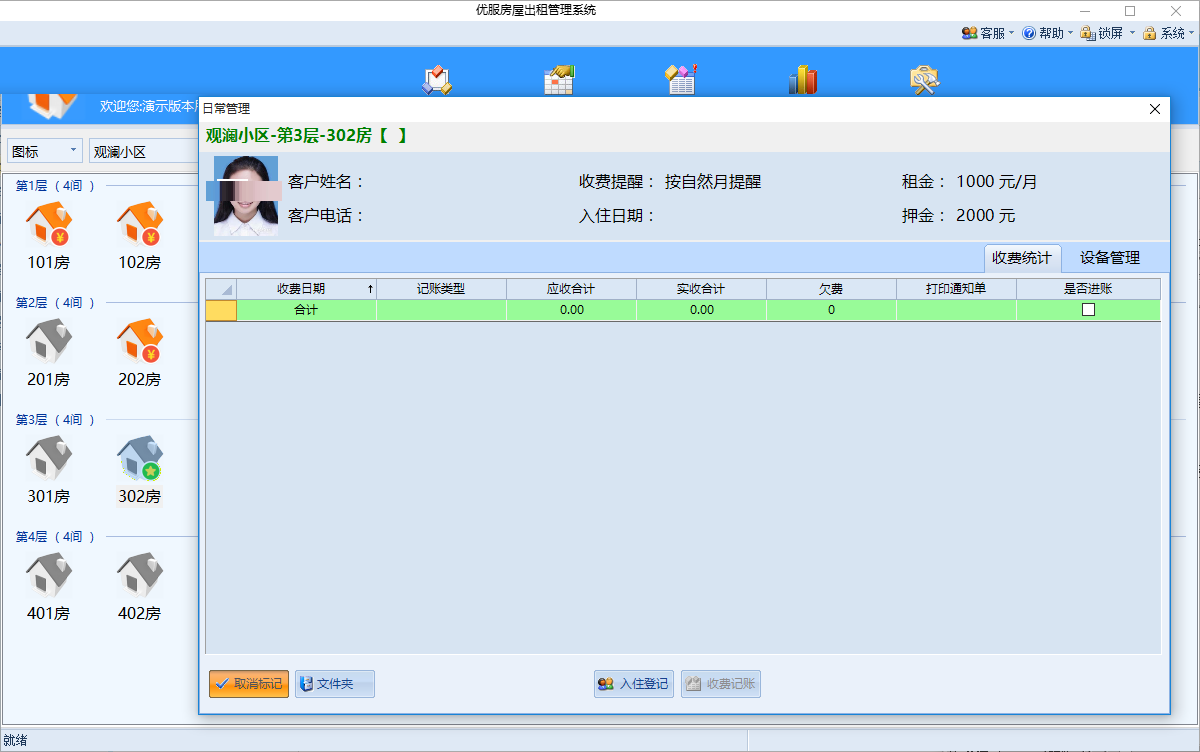The height and width of the screenshot is (752, 1200).
Task: Close the 日常管理 dialog
Action: tap(1155, 109)
